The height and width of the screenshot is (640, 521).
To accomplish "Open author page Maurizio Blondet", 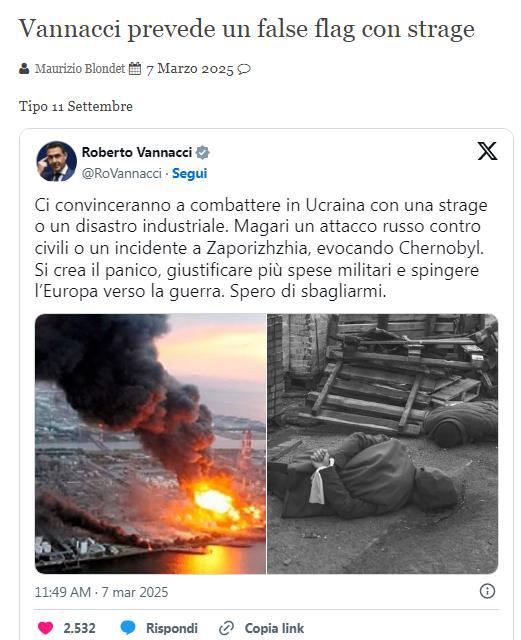I will 80,68.
